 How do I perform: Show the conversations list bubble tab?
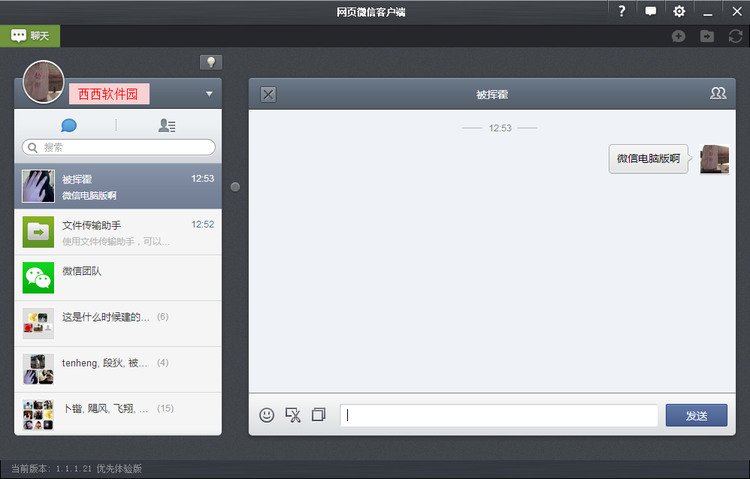click(69, 125)
